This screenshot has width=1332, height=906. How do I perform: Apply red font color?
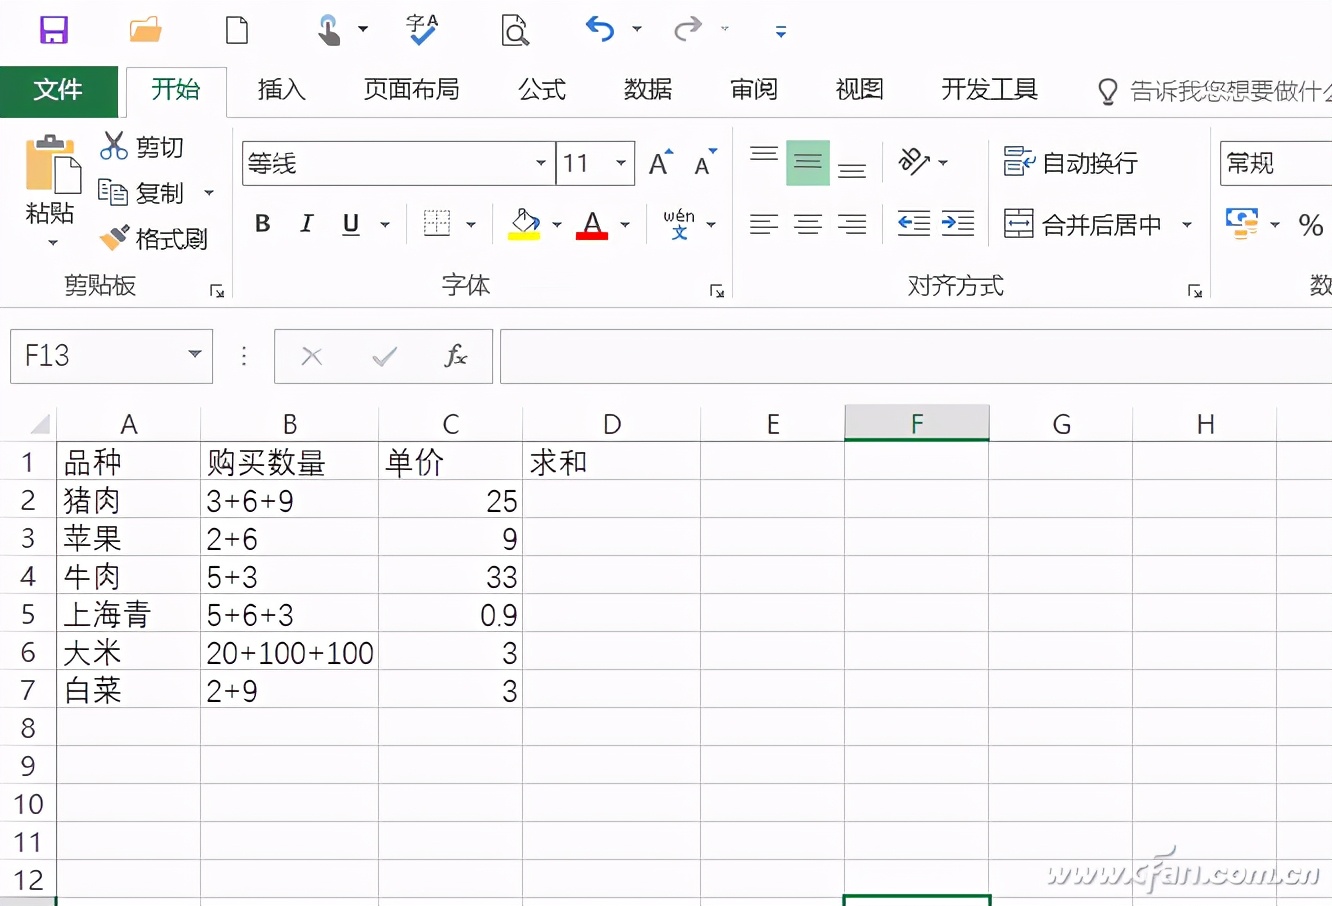(x=592, y=224)
